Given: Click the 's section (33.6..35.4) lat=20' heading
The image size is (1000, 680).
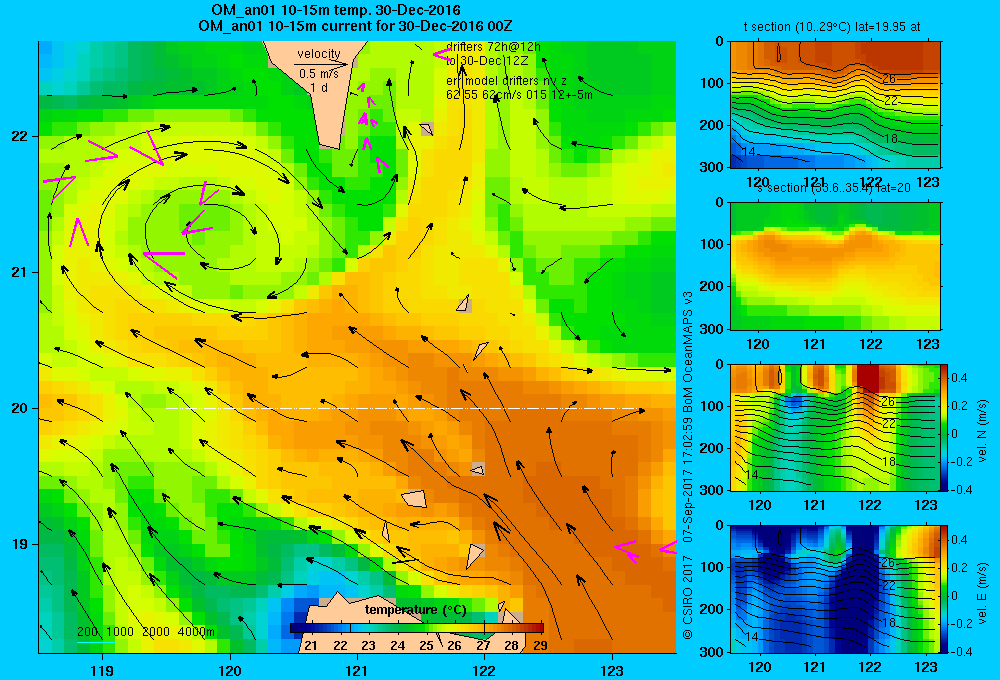Looking at the screenshot, I should (834, 188).
